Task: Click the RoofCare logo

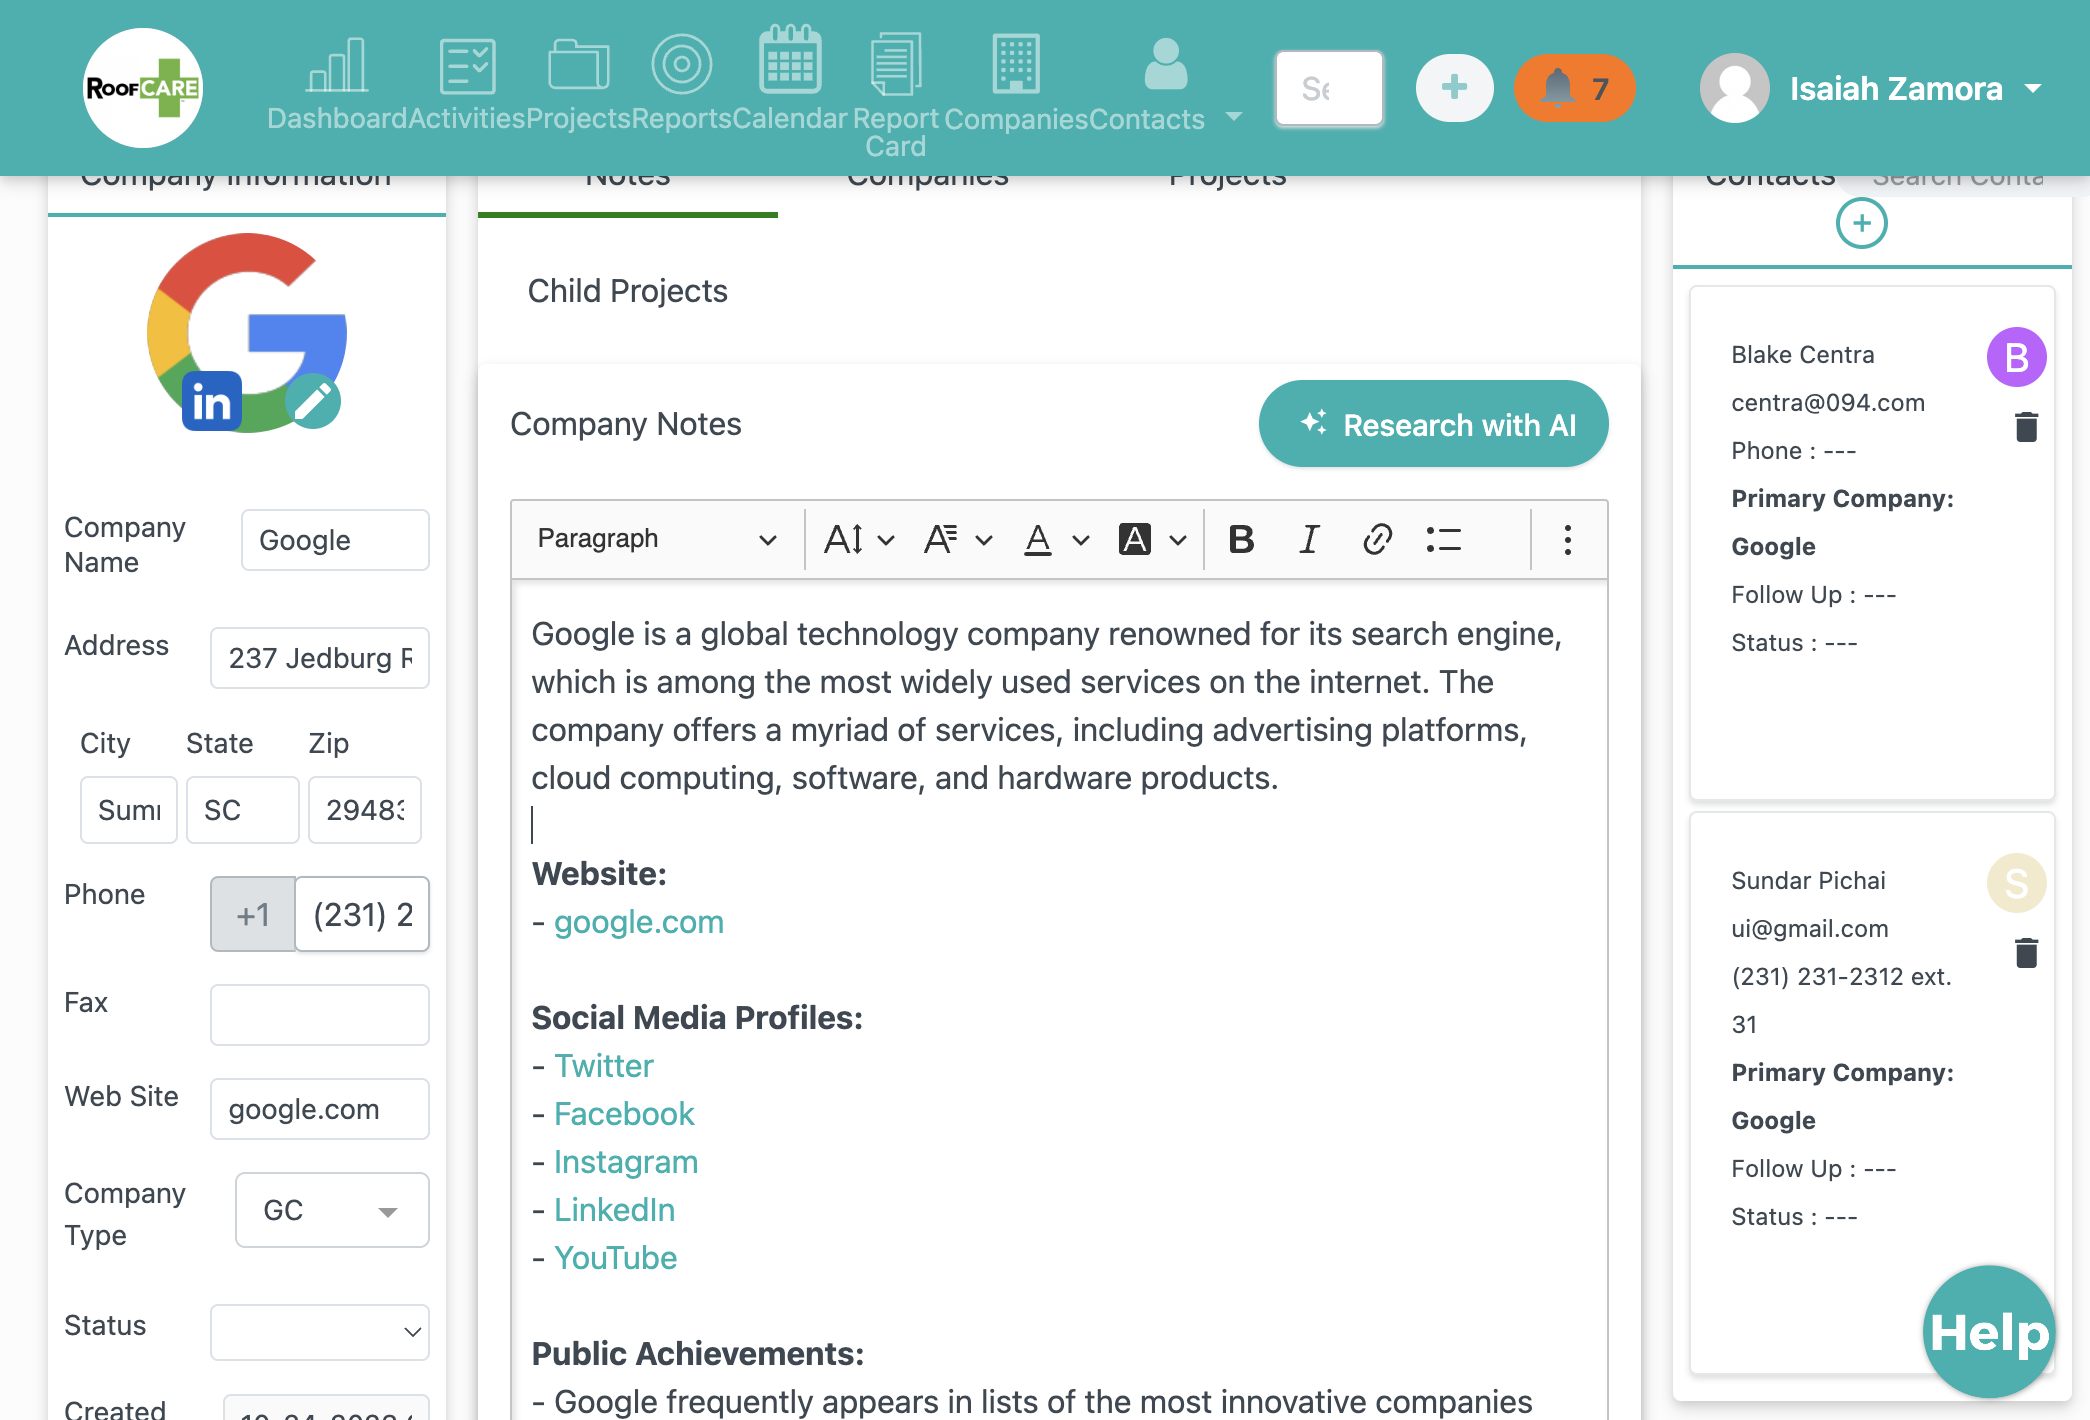Action: (x=143, y=88)
